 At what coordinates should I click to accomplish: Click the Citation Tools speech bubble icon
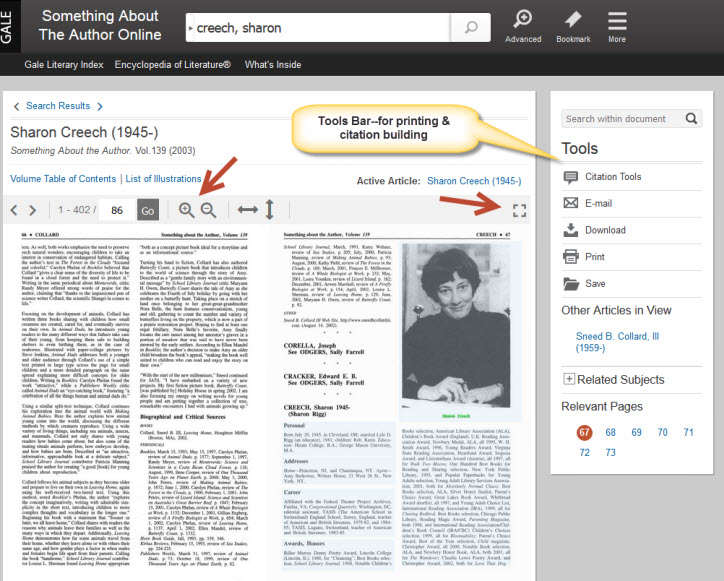point(571,177)
